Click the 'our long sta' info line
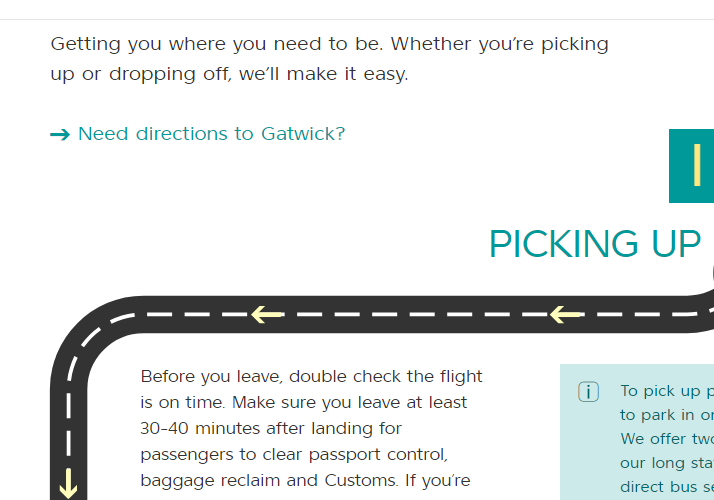Viewport: 714px width, 500px height. [x=667, y=463]
